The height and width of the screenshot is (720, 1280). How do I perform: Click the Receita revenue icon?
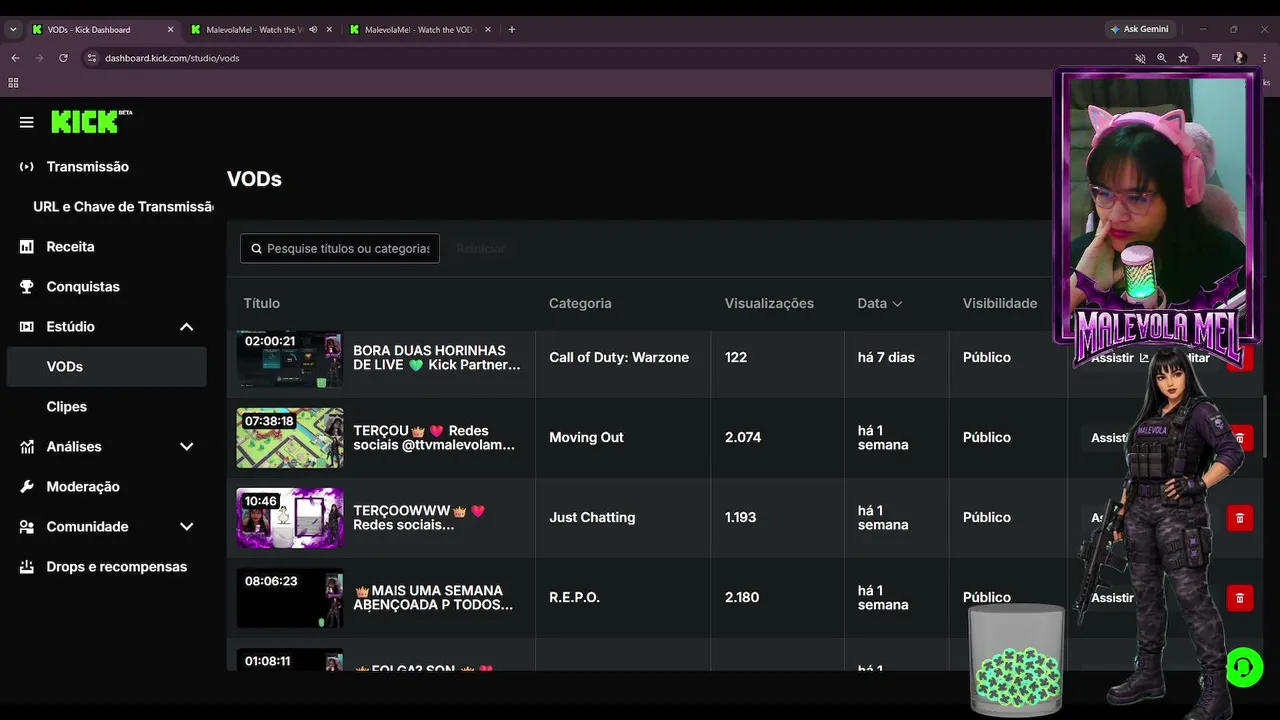point(27,247)
